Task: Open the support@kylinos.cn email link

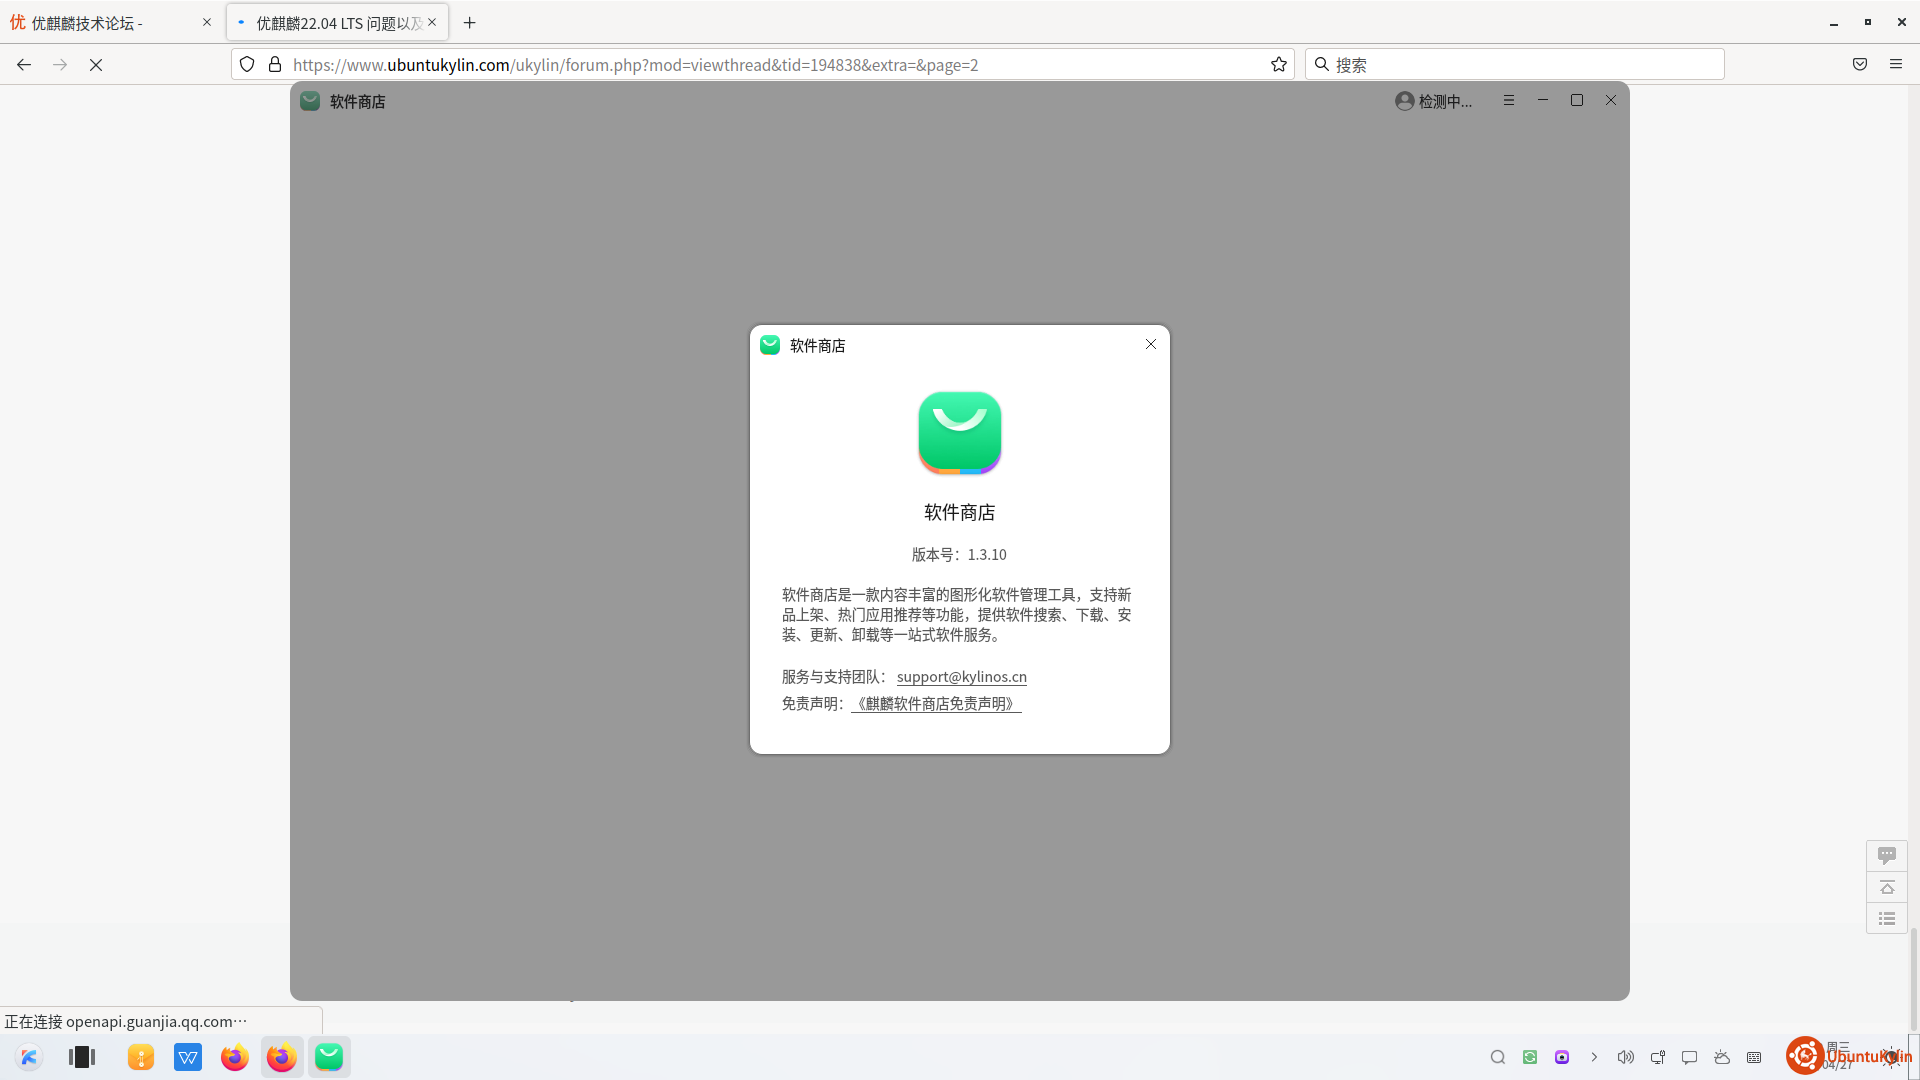Action: 961,677
